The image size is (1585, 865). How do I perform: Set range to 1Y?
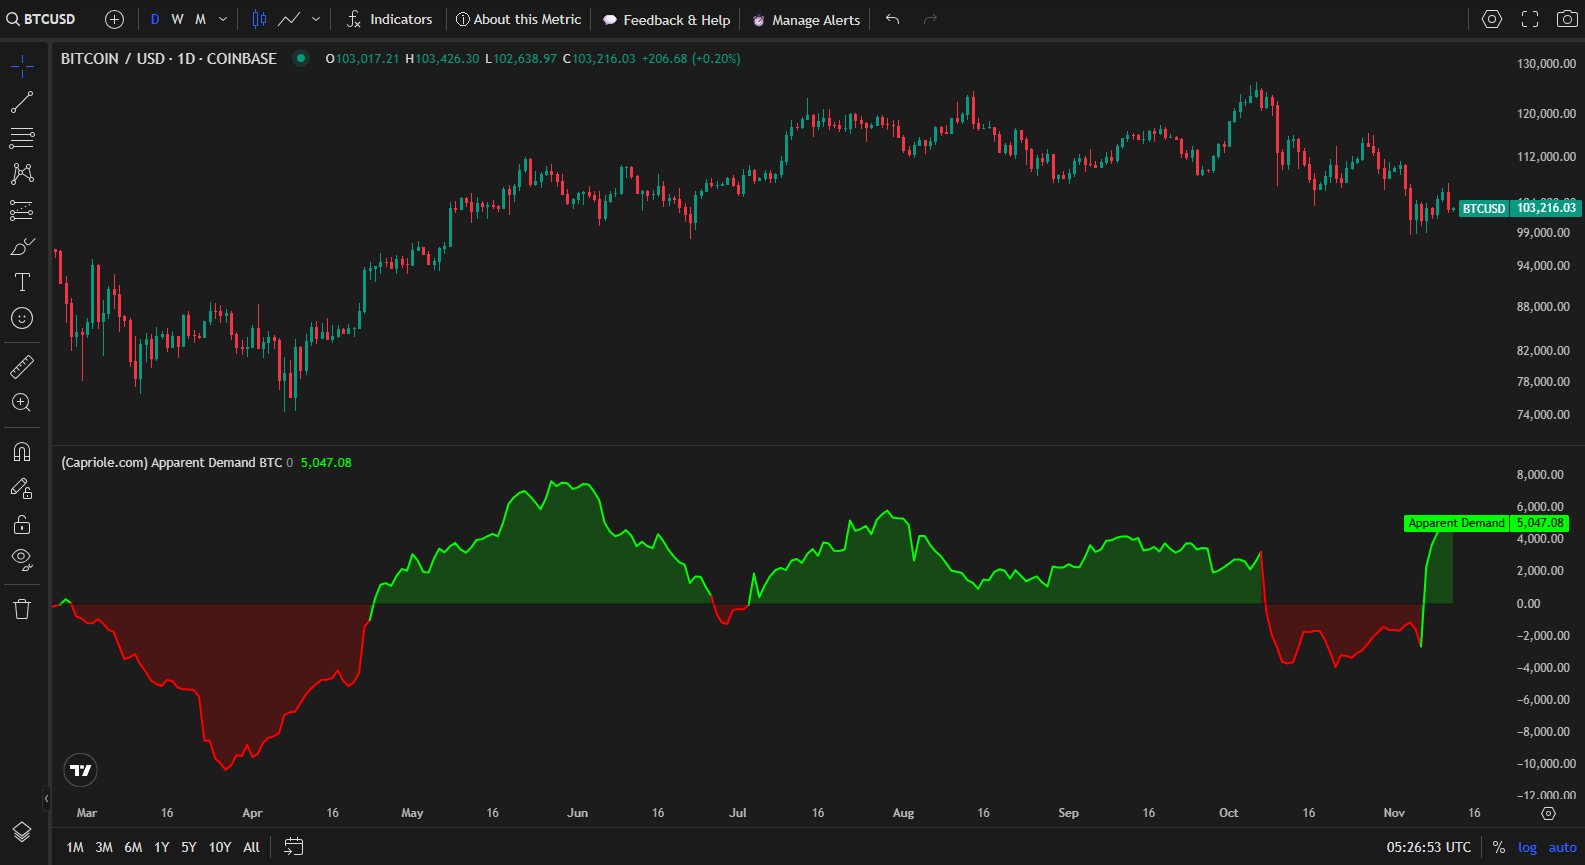click(162, 847)
